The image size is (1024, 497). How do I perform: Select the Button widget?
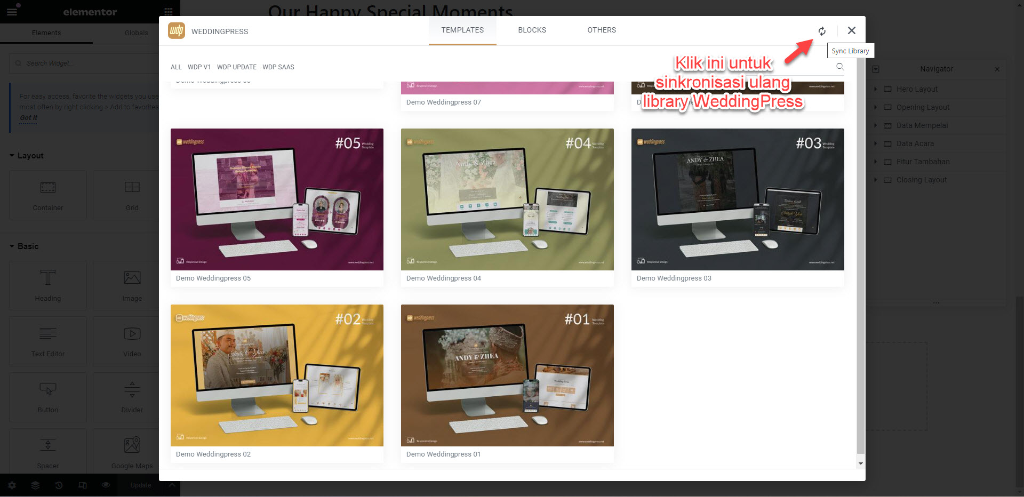point(48,398)
